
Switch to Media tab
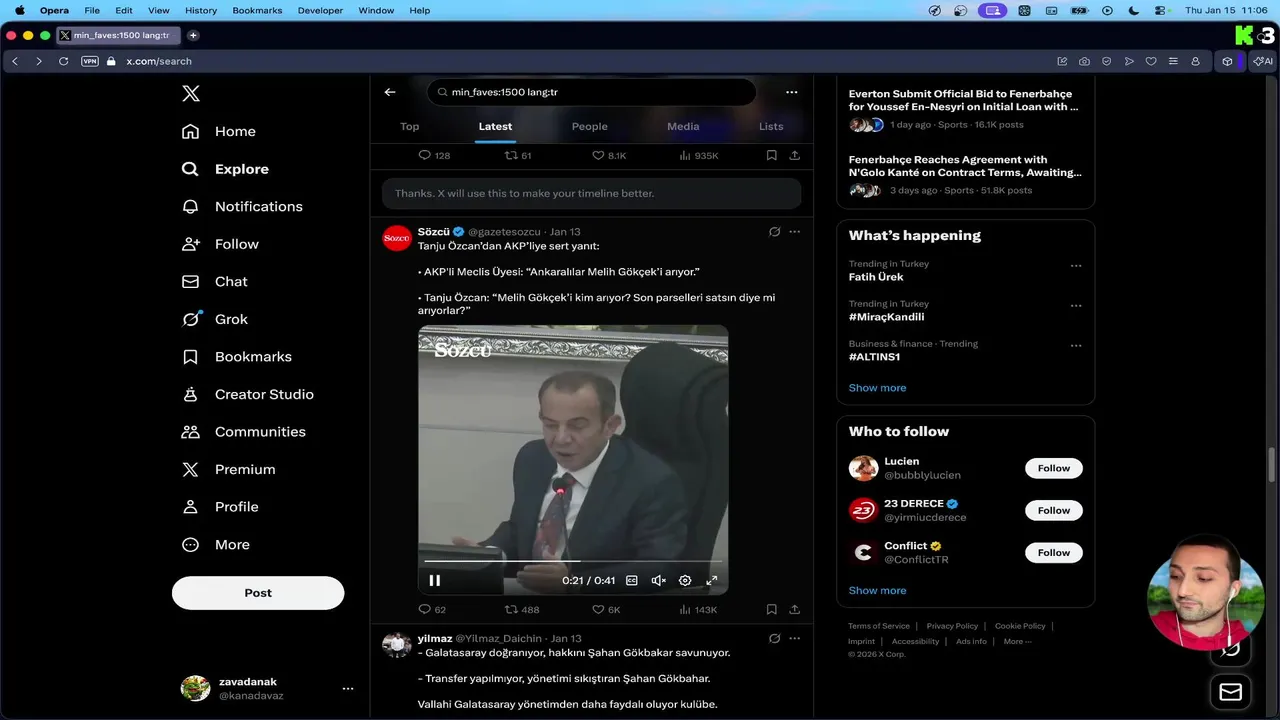click(683, 126)
